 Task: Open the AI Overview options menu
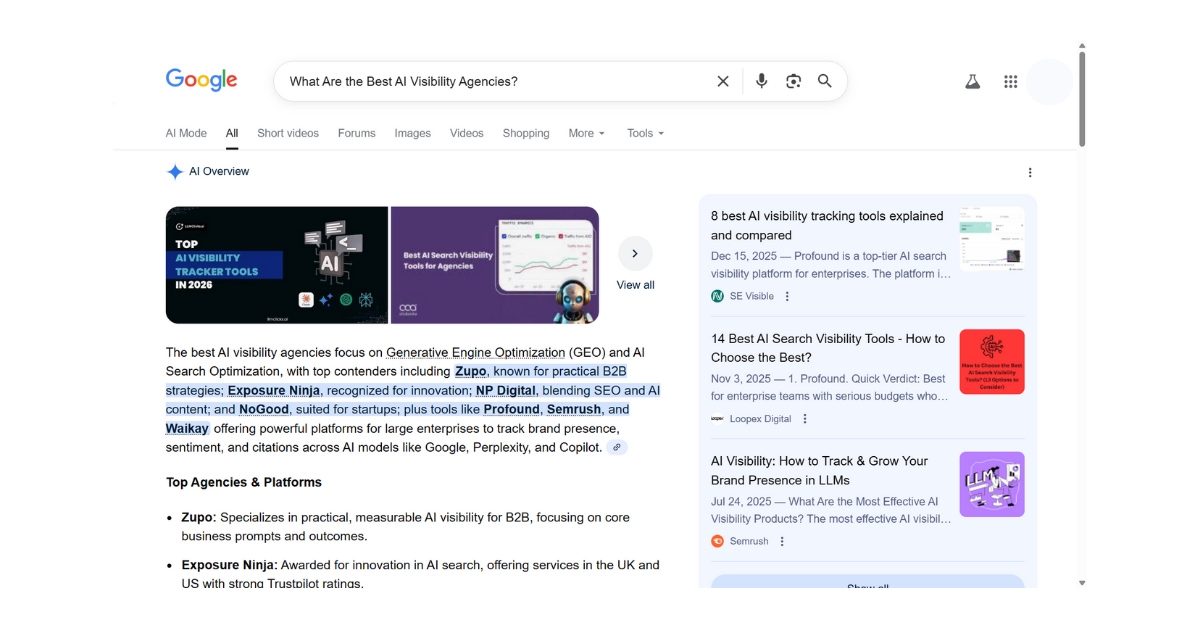(1030, 172)
